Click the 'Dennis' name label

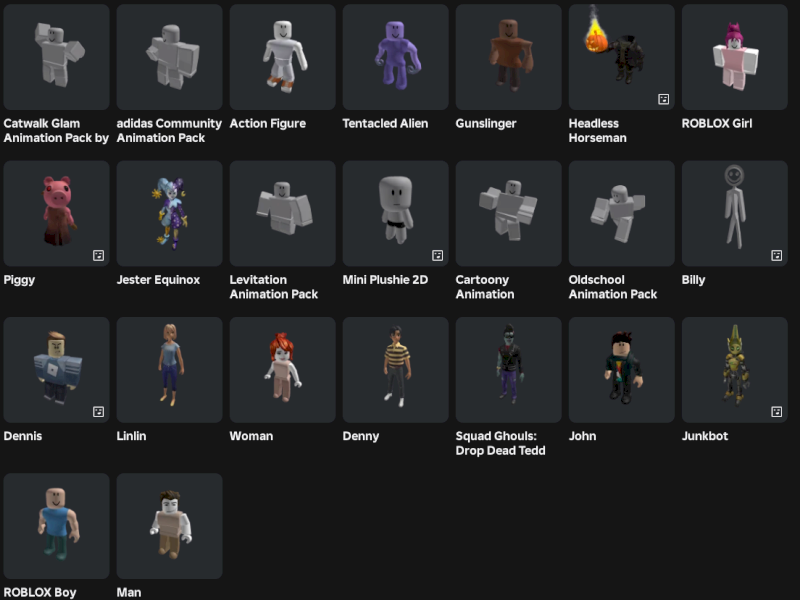pos(23,436)
